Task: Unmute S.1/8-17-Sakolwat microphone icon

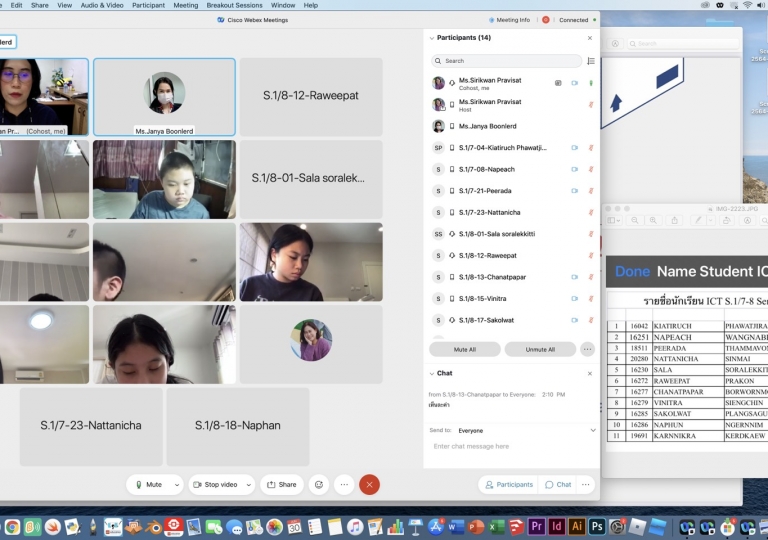Action: pos(591,320)
